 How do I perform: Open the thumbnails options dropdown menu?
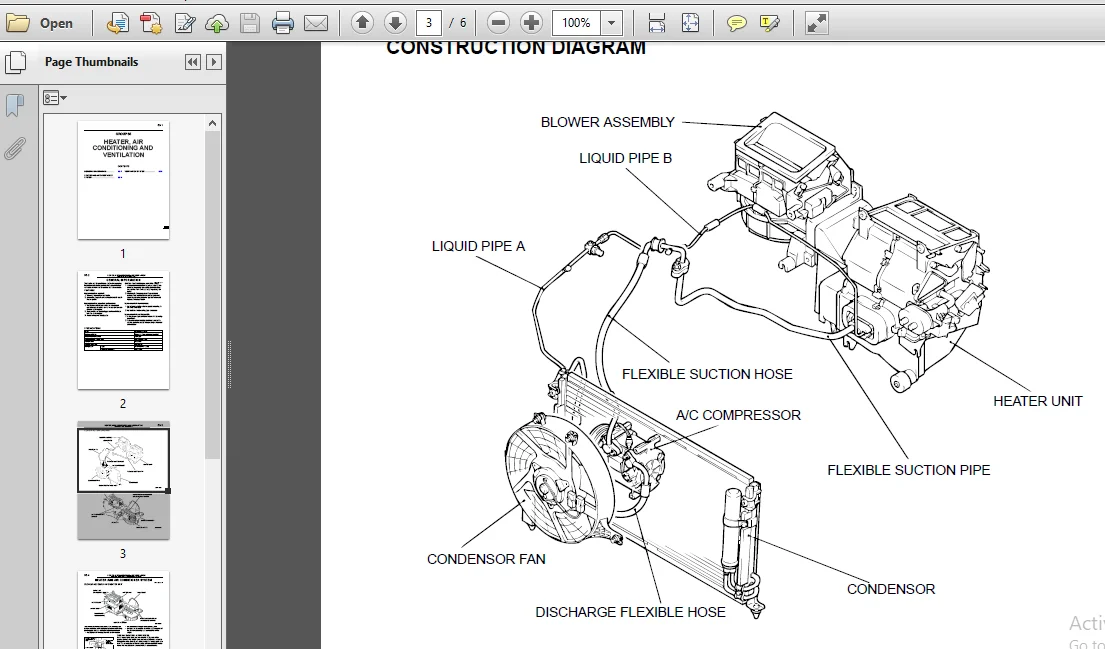click(x=54, y=98)
